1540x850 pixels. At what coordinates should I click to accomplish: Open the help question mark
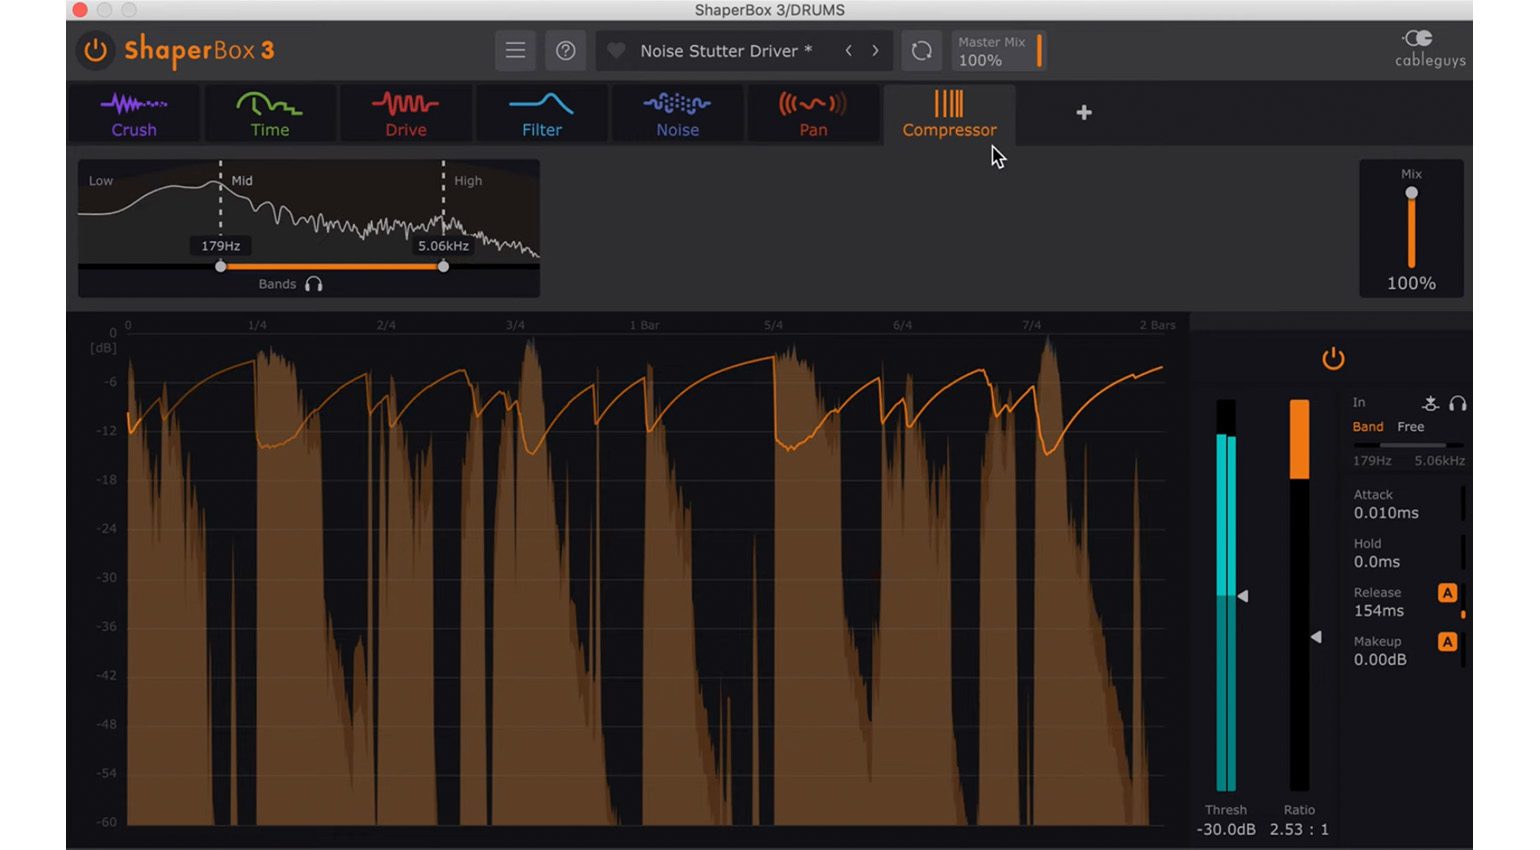point(565,51)
